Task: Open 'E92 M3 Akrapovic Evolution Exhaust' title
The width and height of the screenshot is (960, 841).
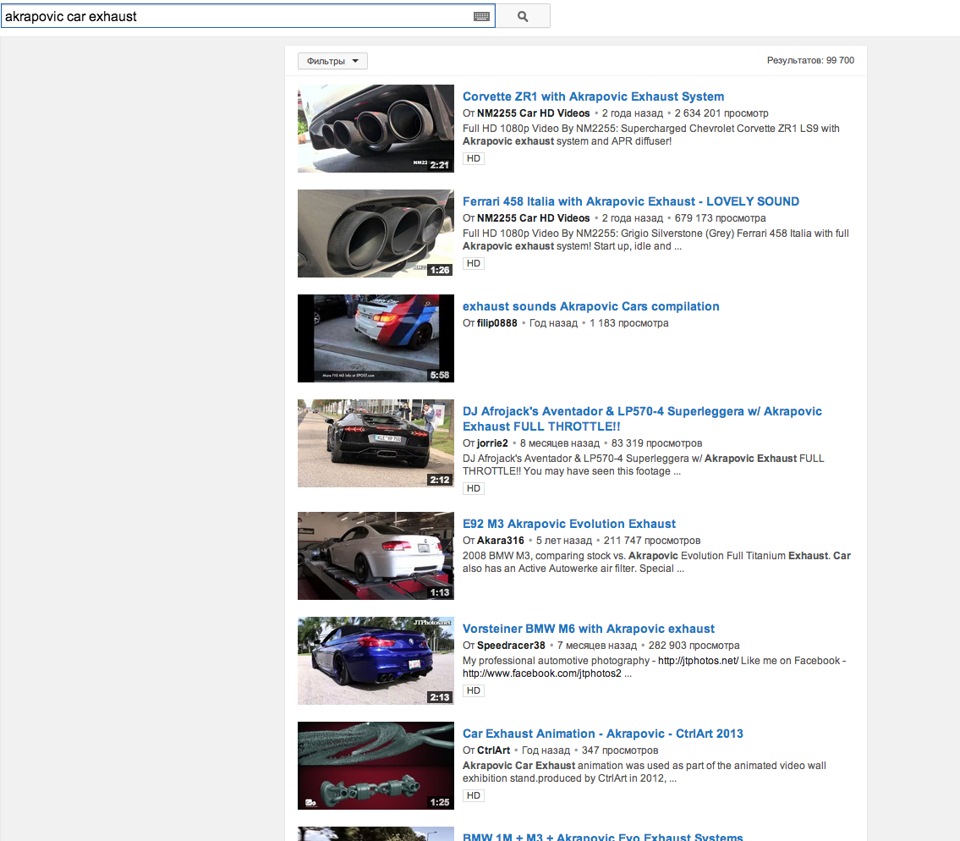Action: pos(569,524)
